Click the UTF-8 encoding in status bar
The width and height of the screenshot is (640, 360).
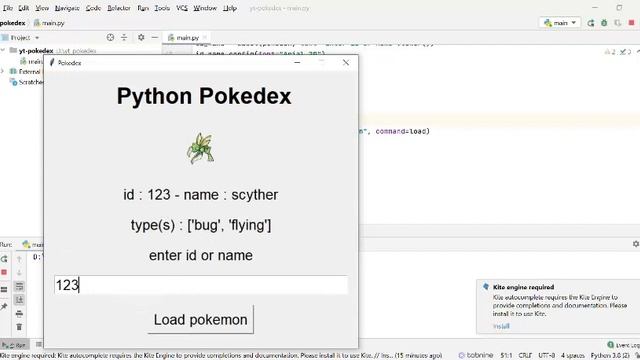(547, 355)
